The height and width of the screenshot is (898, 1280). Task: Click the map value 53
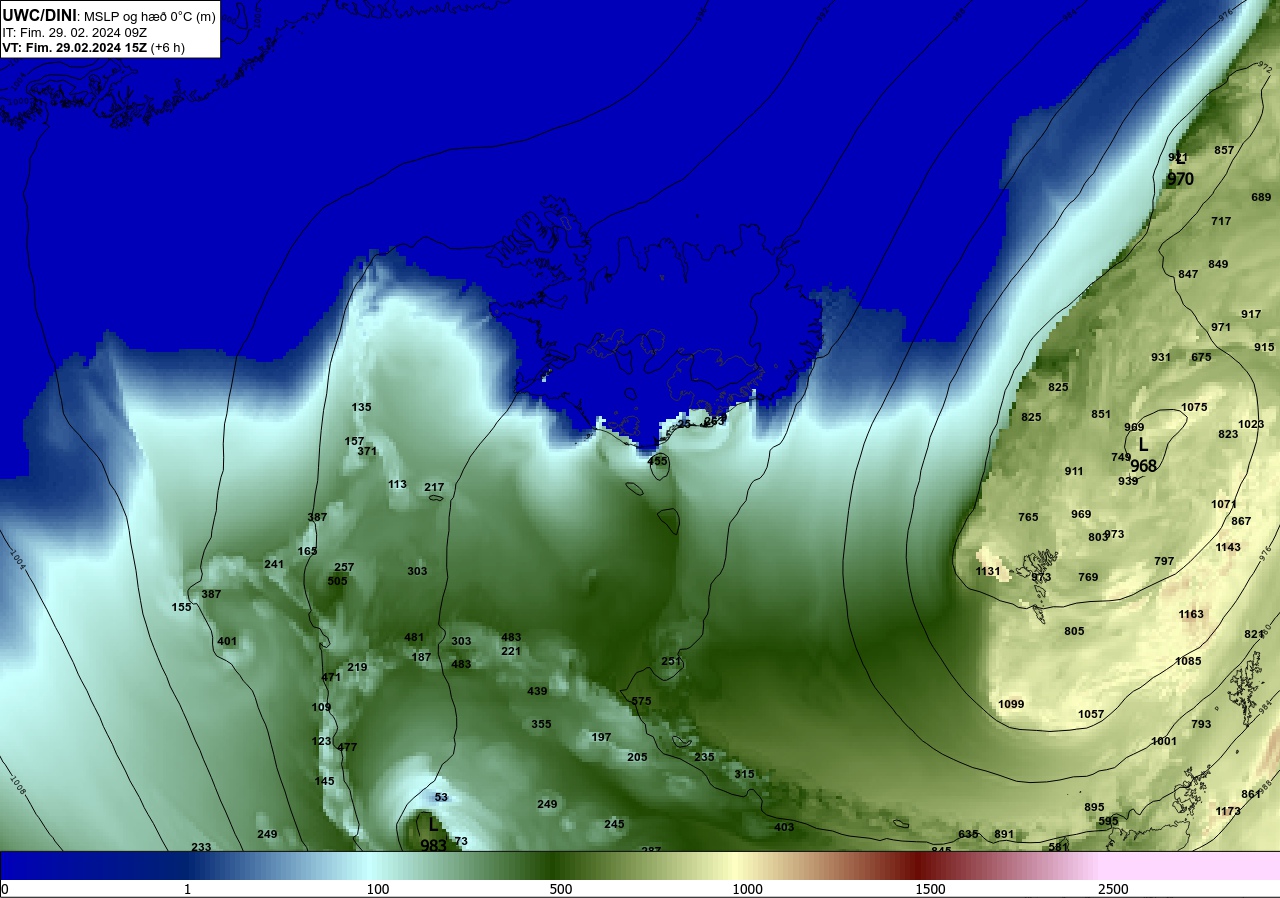point(441,797)
